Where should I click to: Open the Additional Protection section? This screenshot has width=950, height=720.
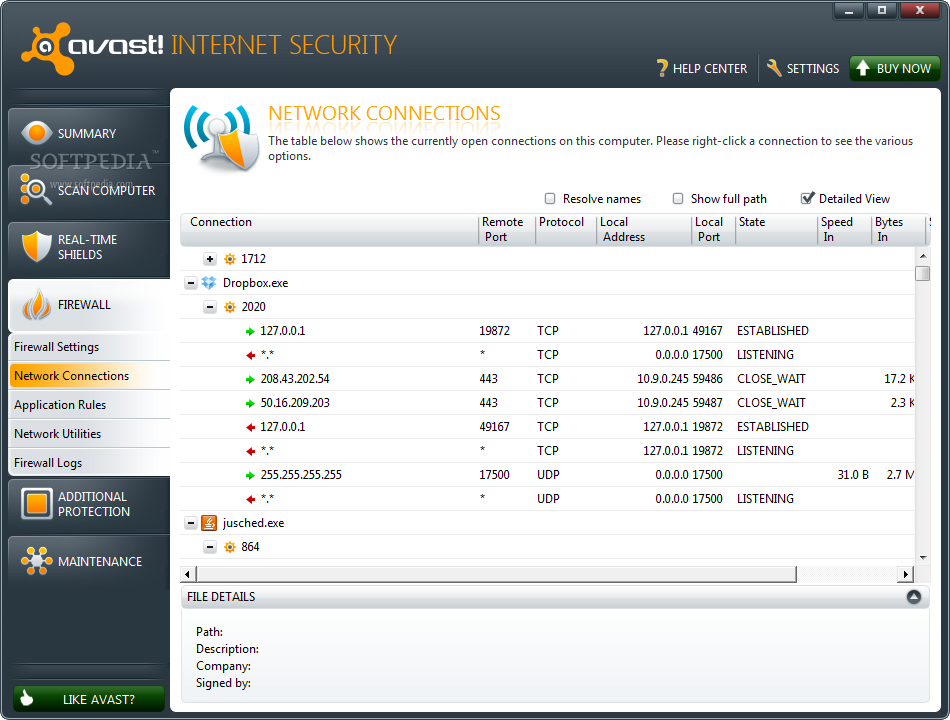[x=89, y=504]
